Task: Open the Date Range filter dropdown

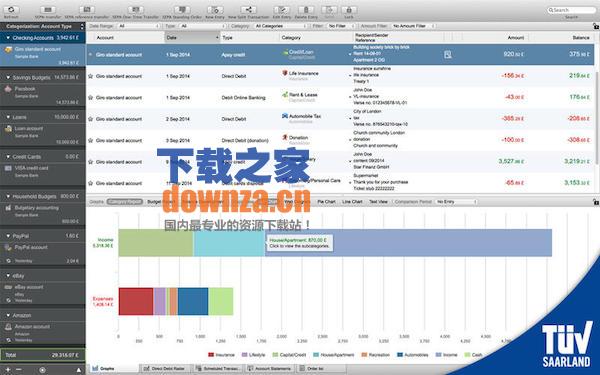Action: tap(139, 26)
